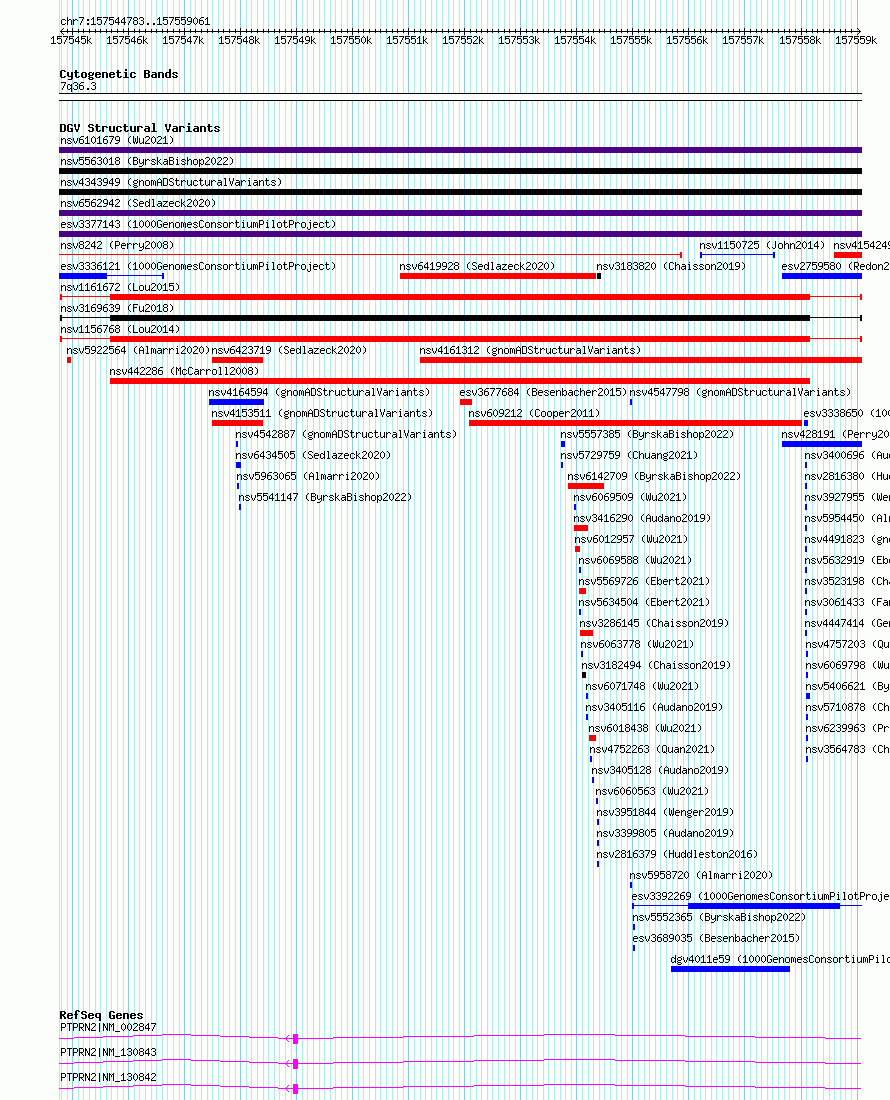Click the nsv6060563 (Wu2021) label
Screen dimensions: 890x1100
coord(653,793)
